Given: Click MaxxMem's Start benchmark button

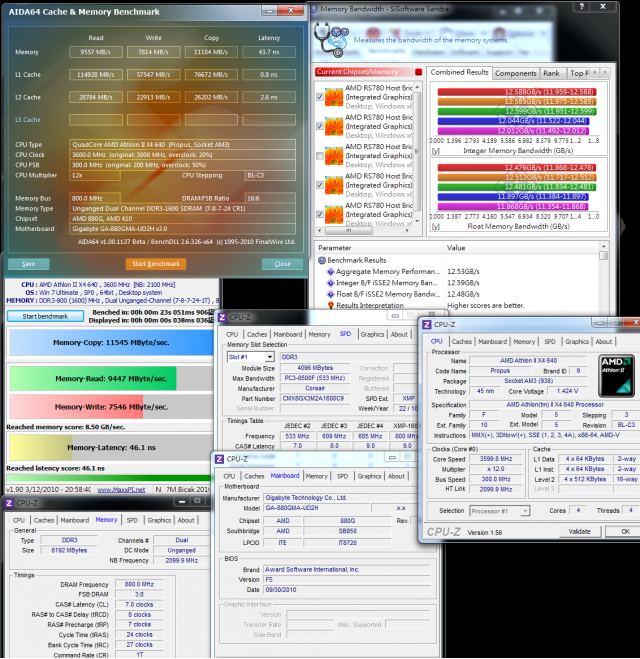Looking at the screenshot, I should point(45,316).
